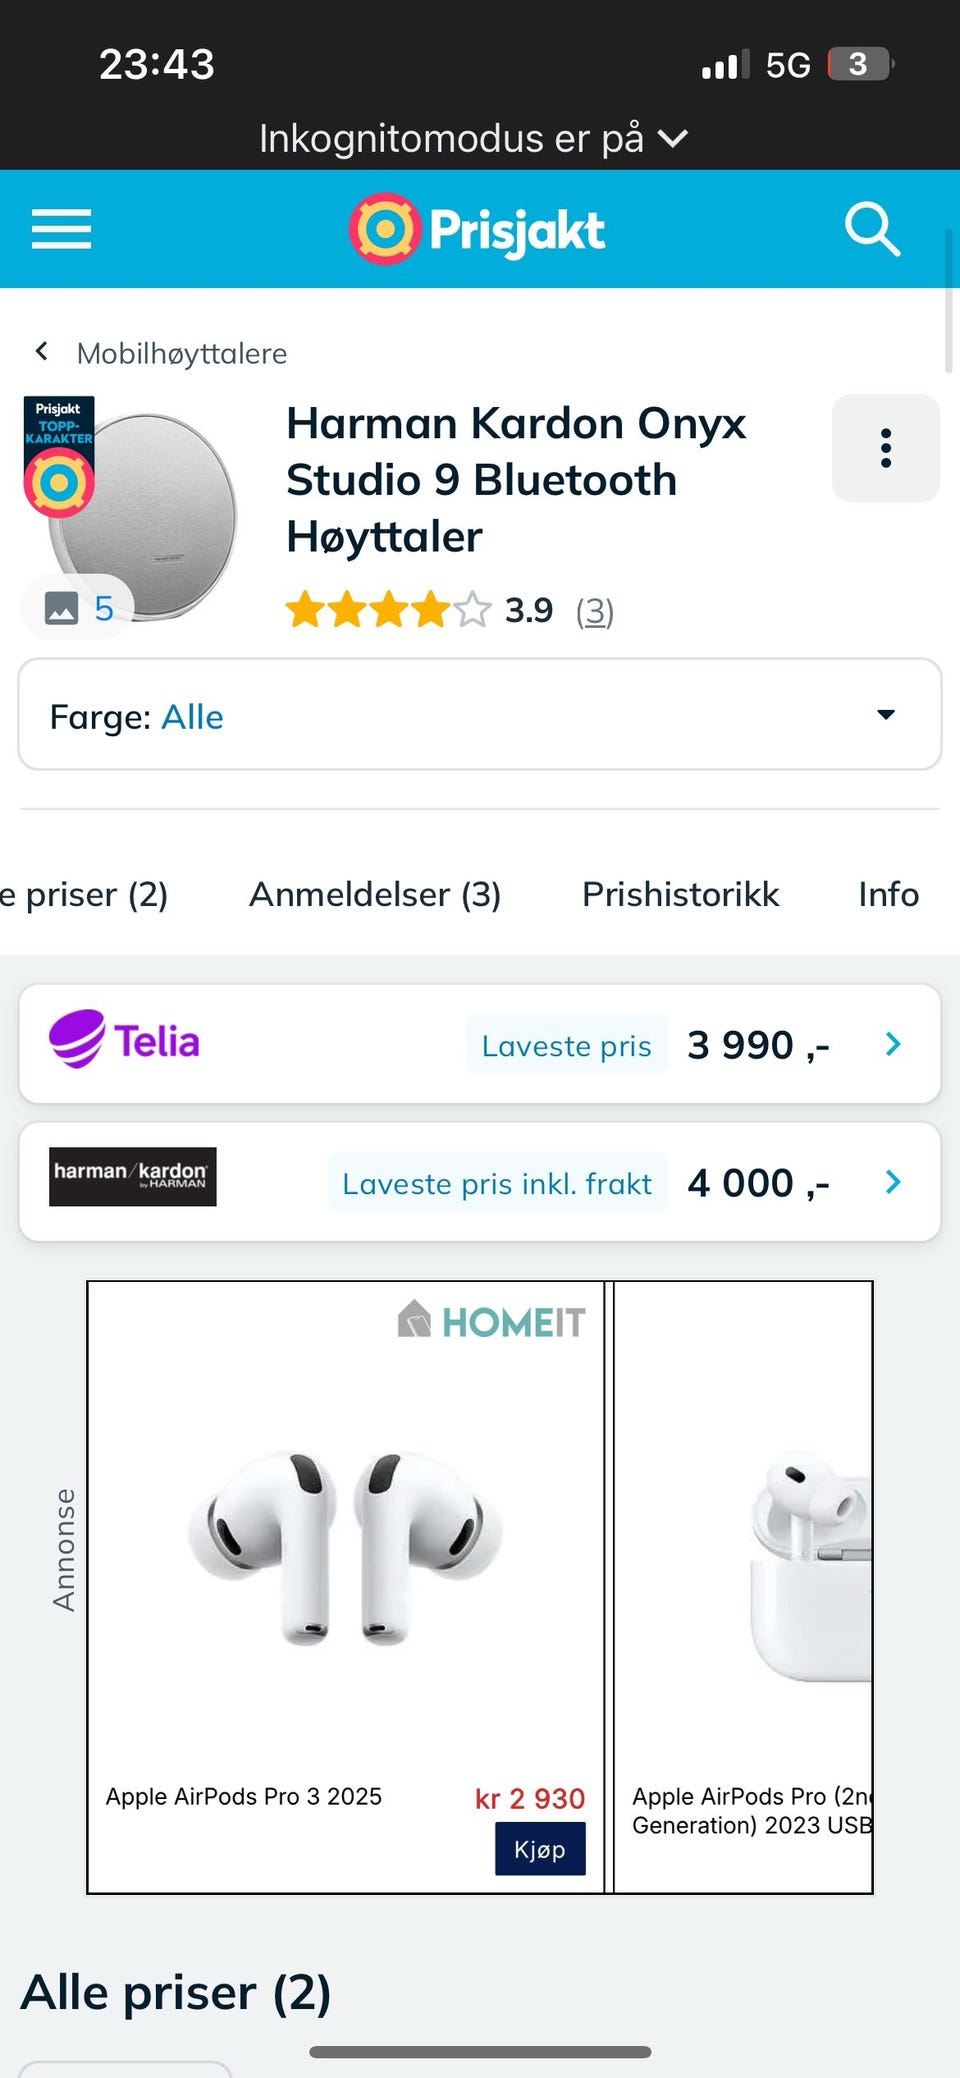Click the Prisjakt logo
Screen dimensions: 960x2078
click(x=478, y=229)
